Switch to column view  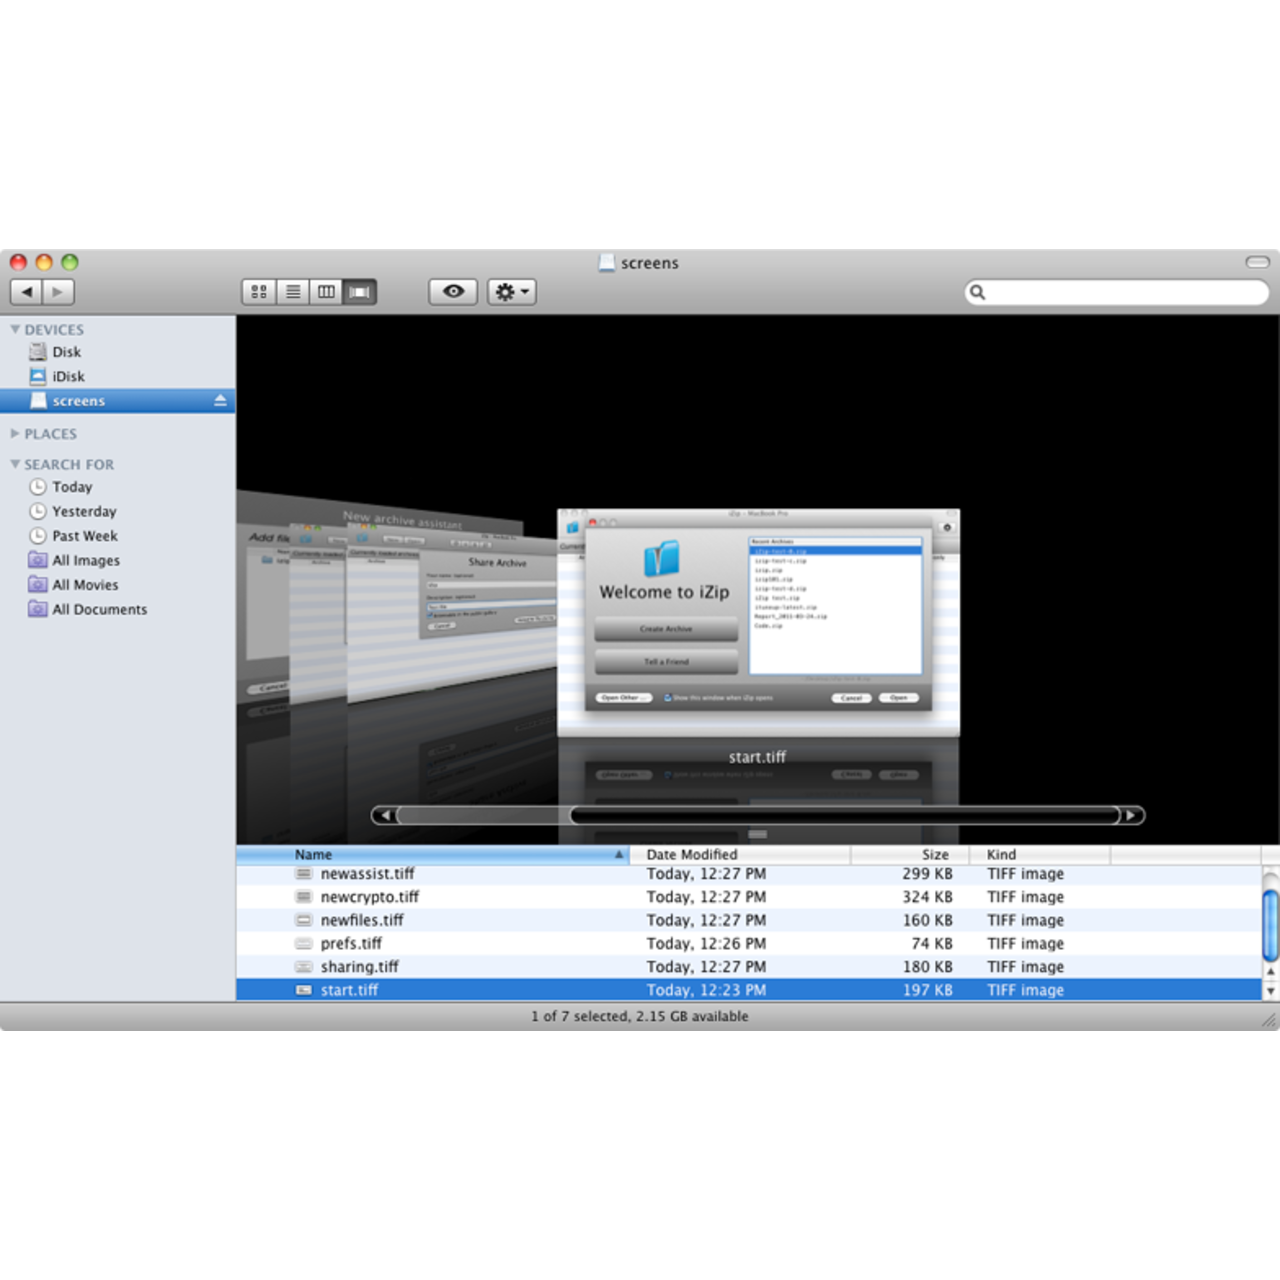pos(326,292)
